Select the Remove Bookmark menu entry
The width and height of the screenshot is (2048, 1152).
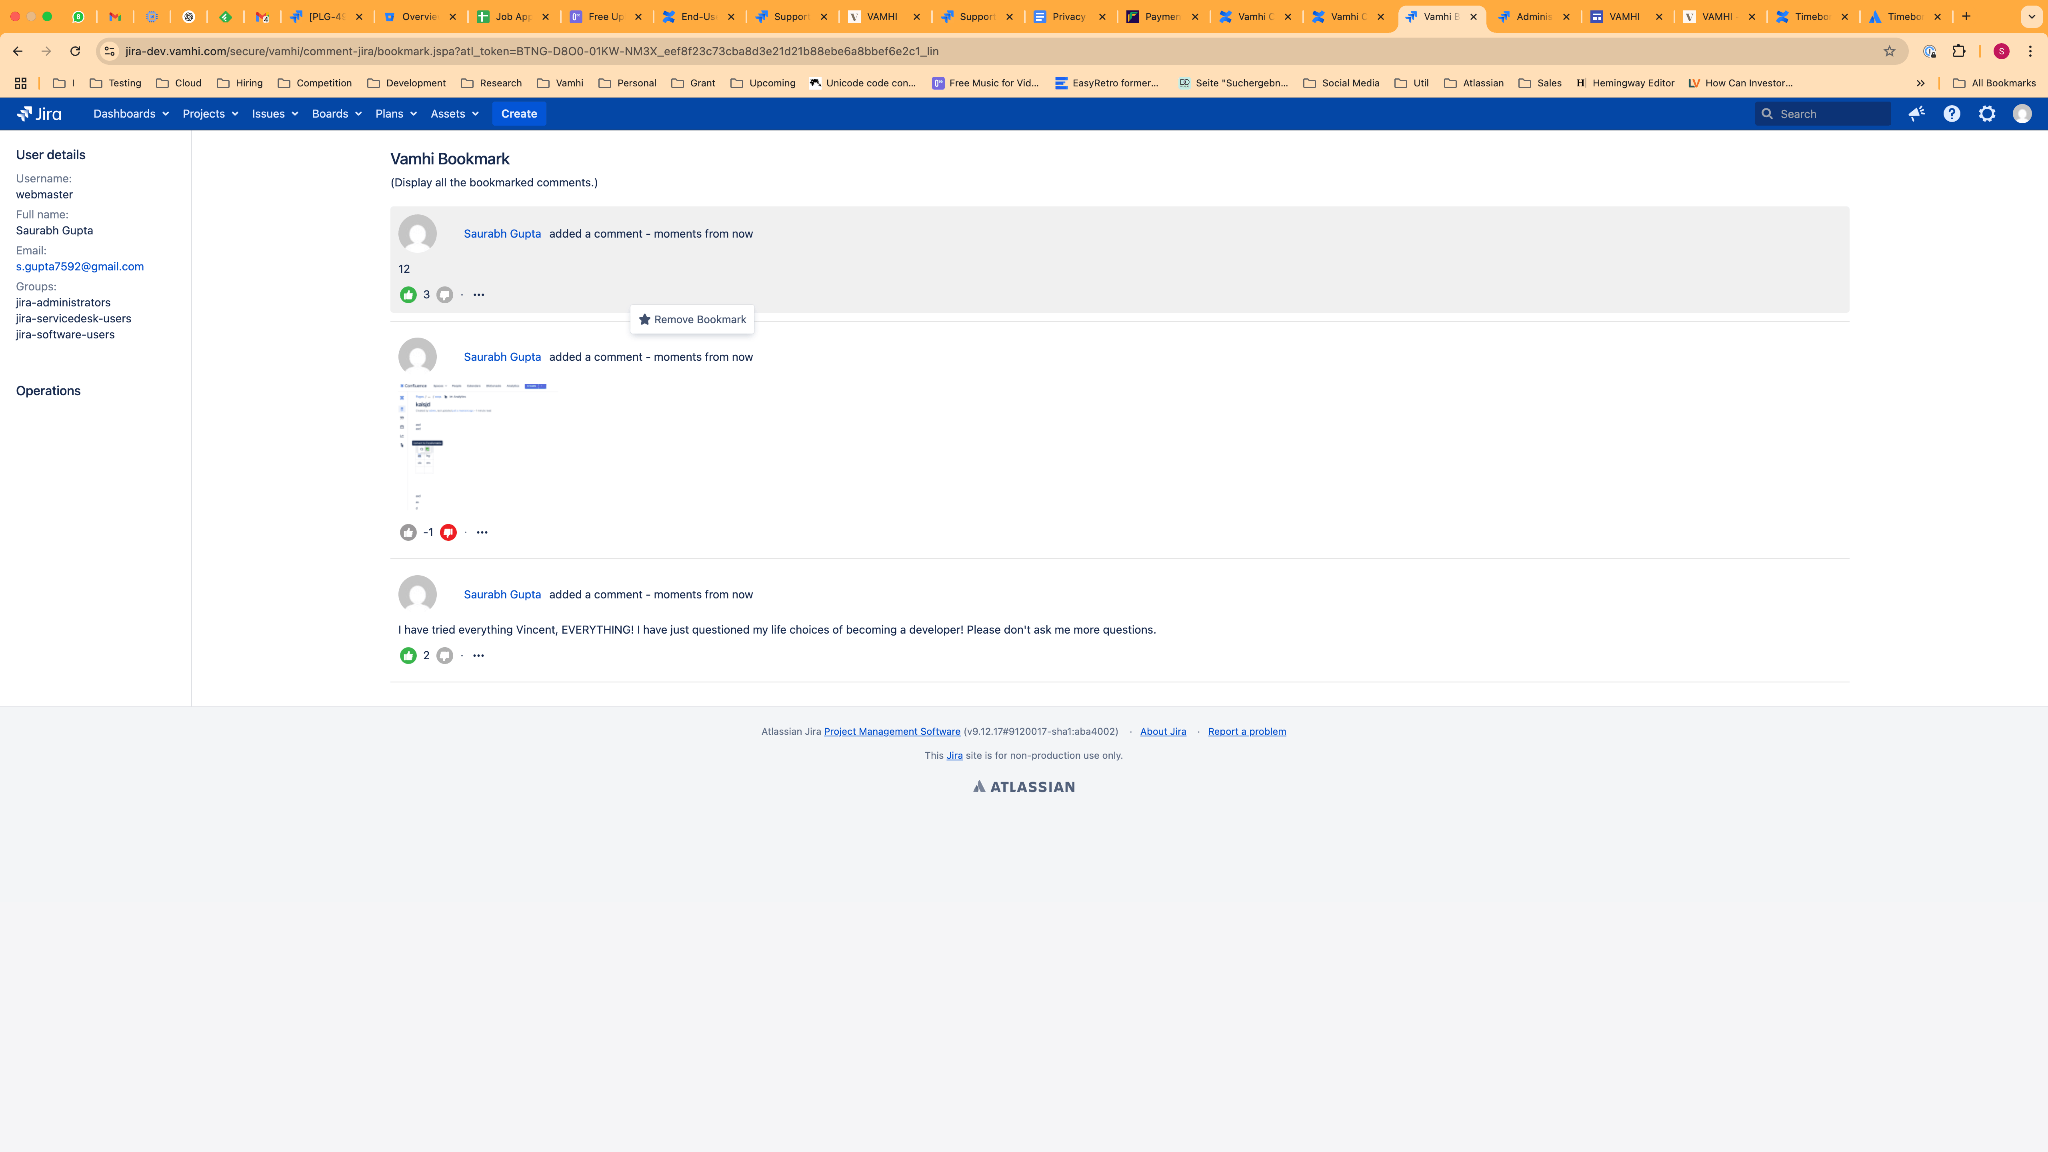[693, 320]
